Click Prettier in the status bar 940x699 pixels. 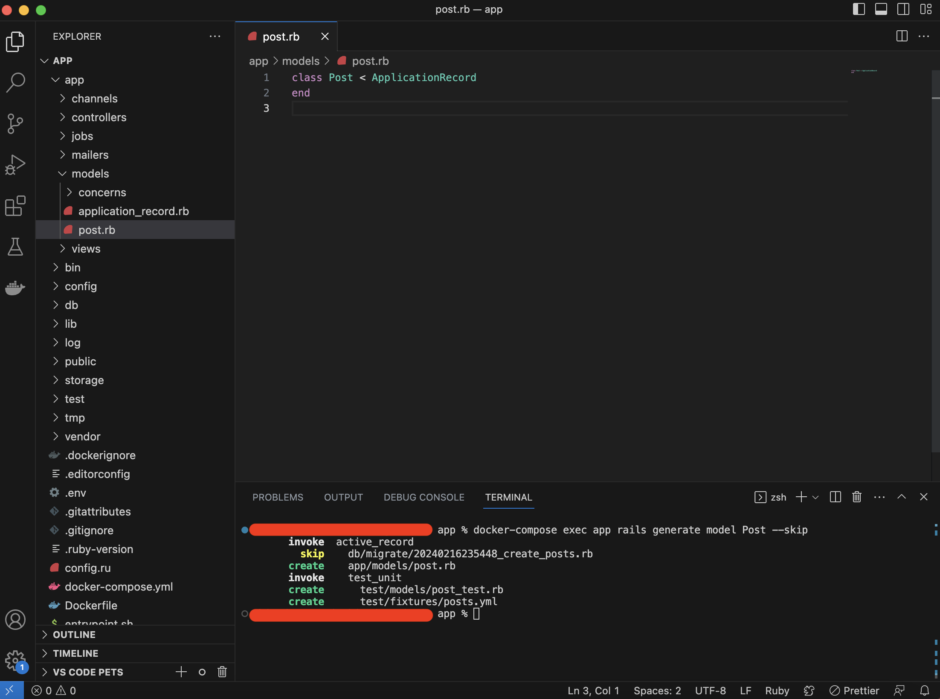tap(854, 690)
